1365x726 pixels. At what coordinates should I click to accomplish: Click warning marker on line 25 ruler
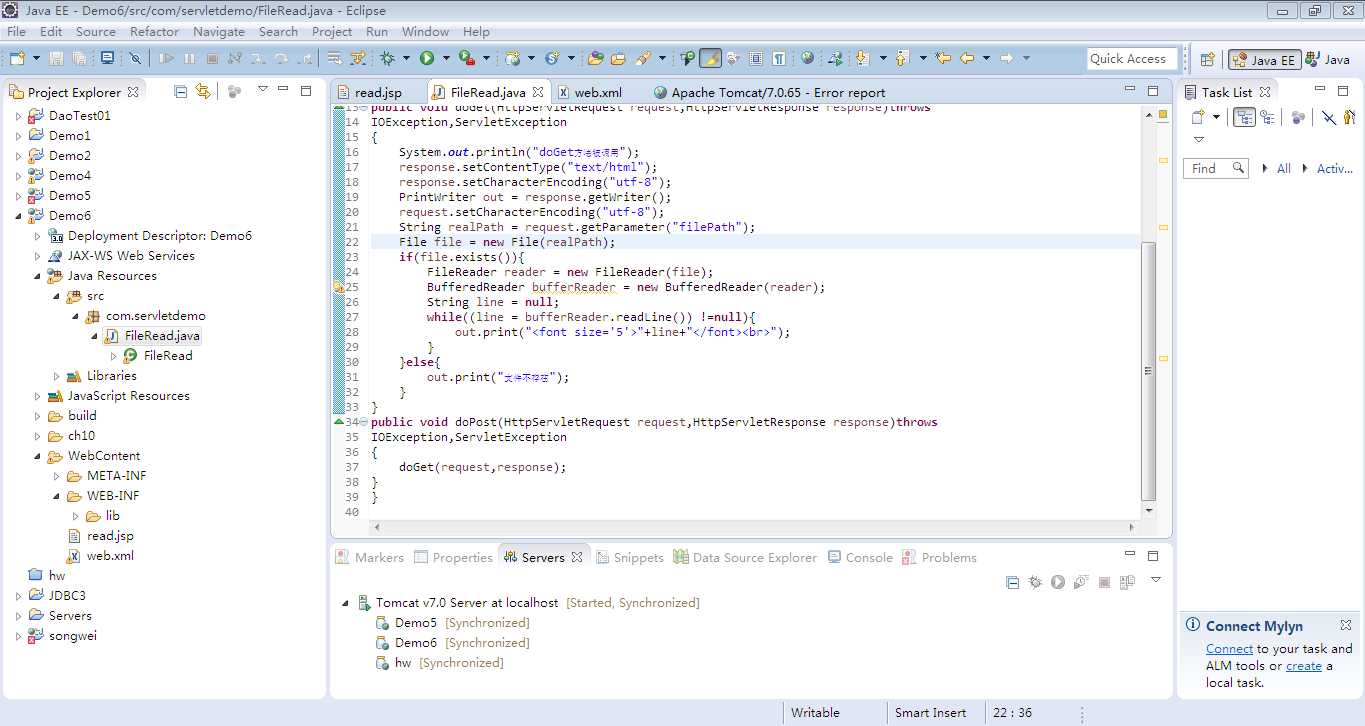coord(339,287)
